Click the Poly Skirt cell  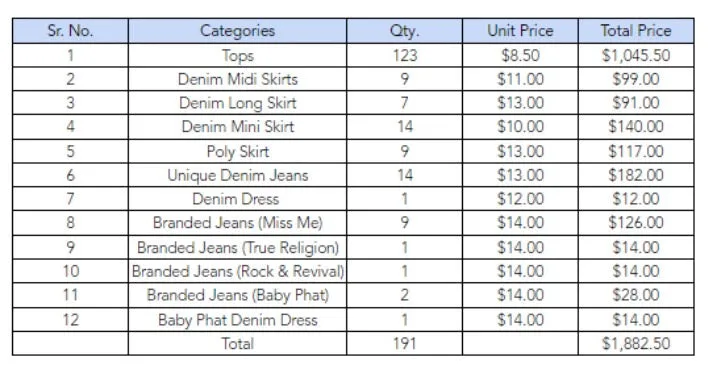(x=237, y=151)
